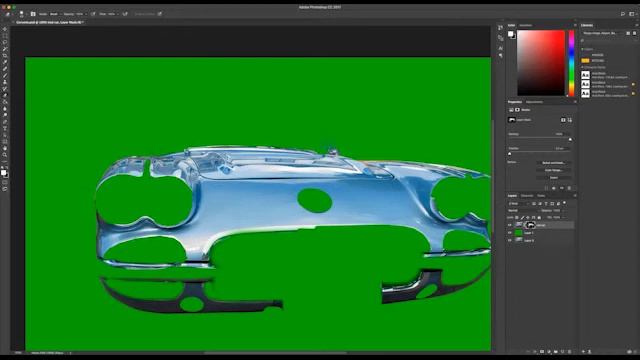640x360 pixels.
Task: Select the Move tool
Action: 5,29
